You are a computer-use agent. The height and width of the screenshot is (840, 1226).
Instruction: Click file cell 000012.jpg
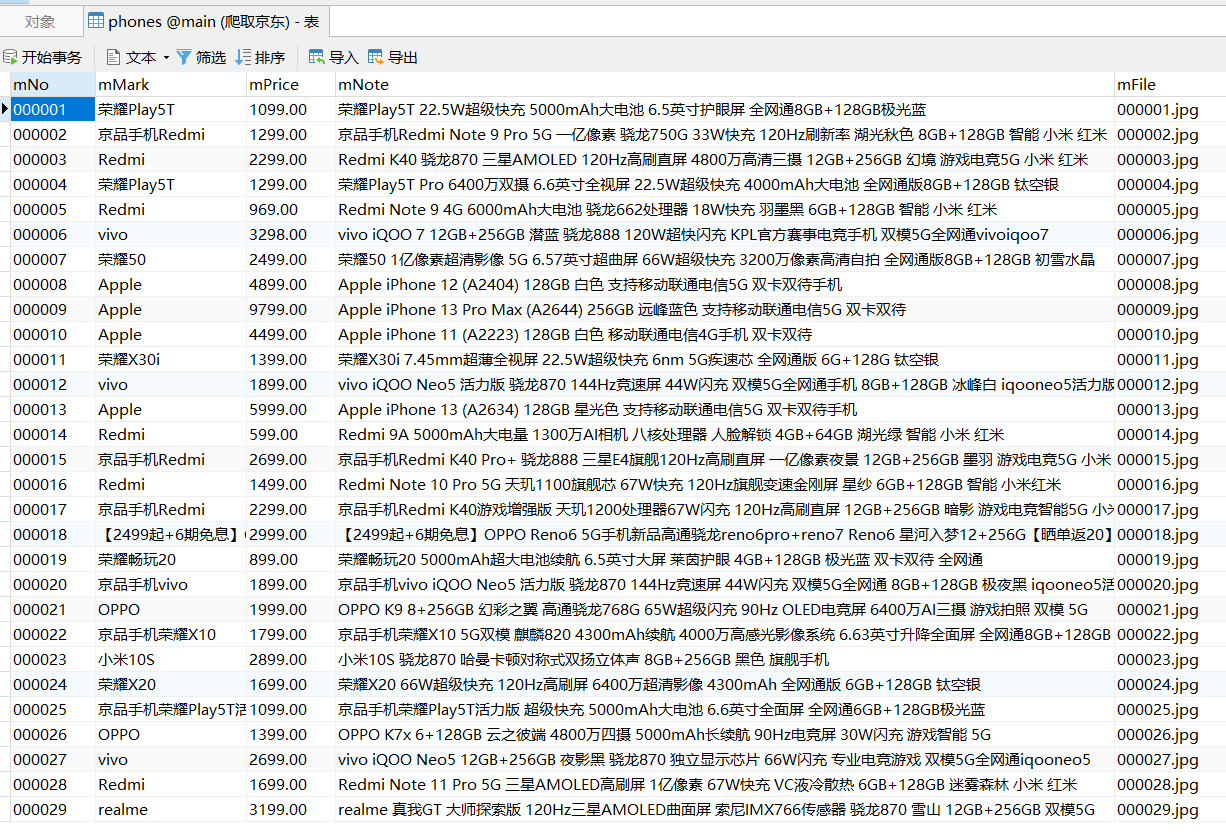[x=1170, y=384]
